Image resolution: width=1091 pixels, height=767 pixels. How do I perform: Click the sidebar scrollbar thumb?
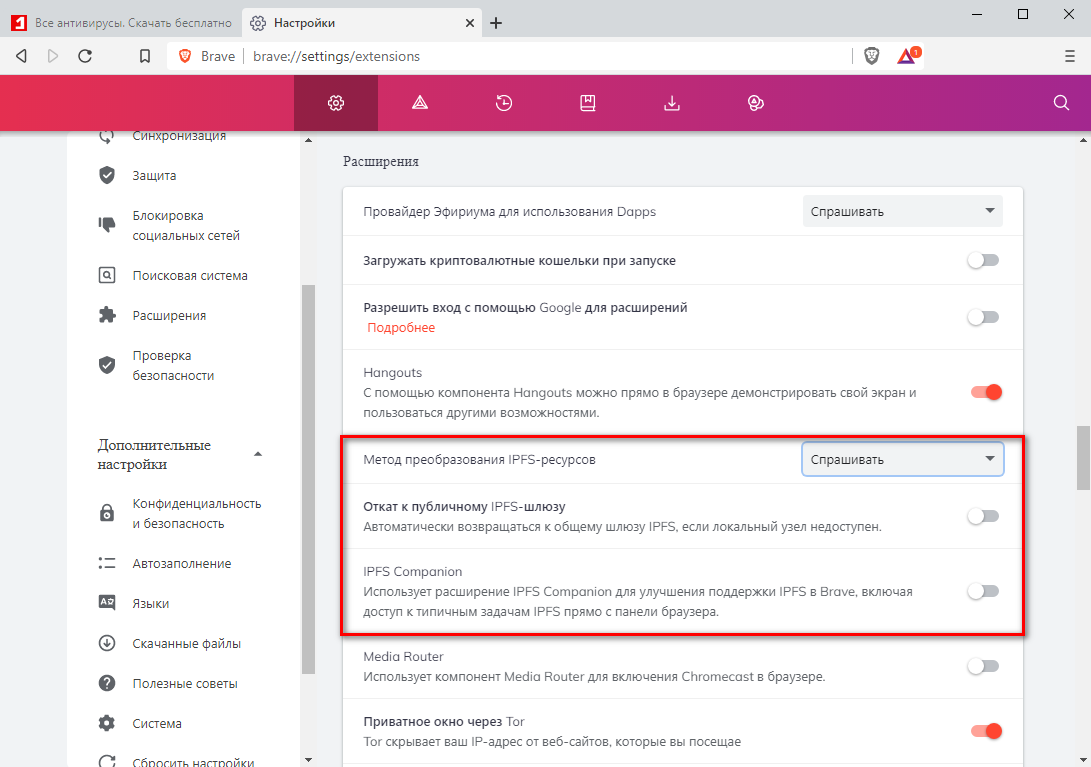pyautogui.click(x=308, y=479)
